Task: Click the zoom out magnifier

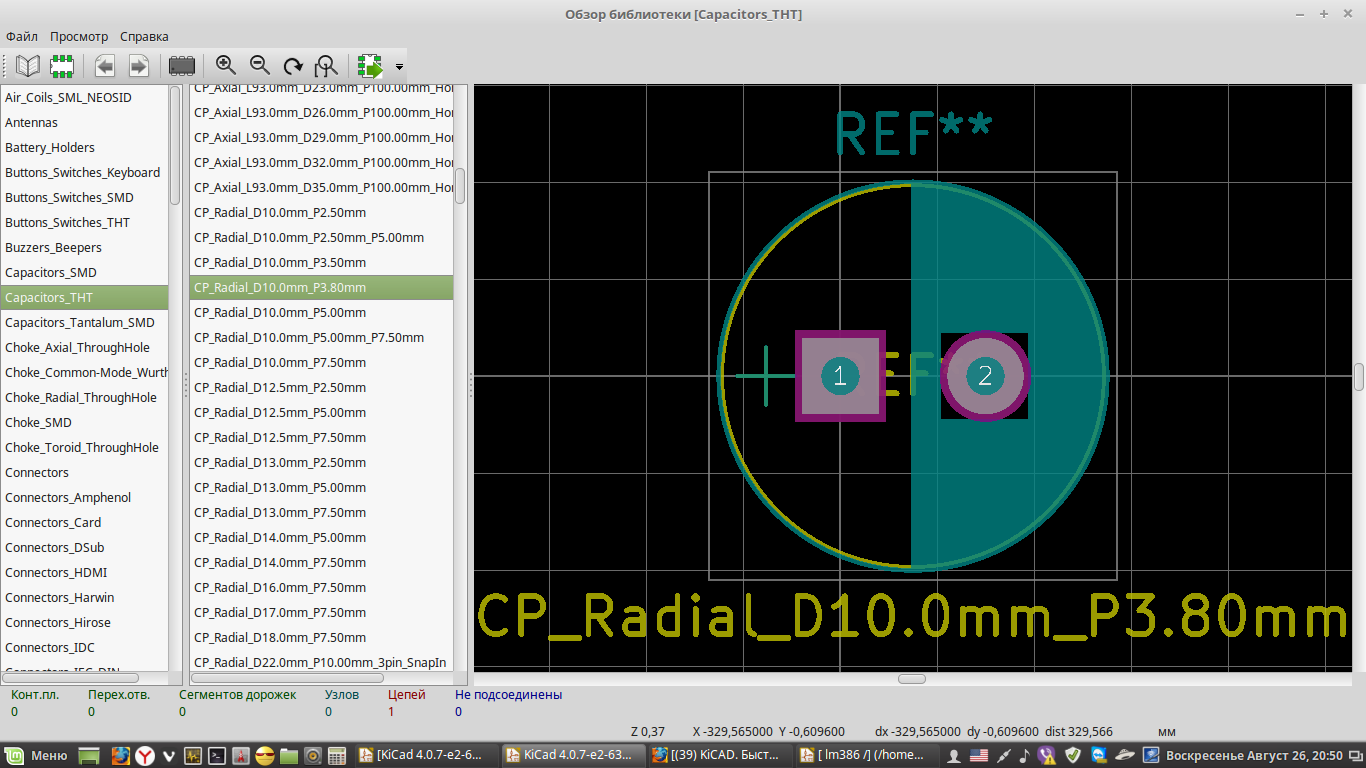Action: point(260,66)
